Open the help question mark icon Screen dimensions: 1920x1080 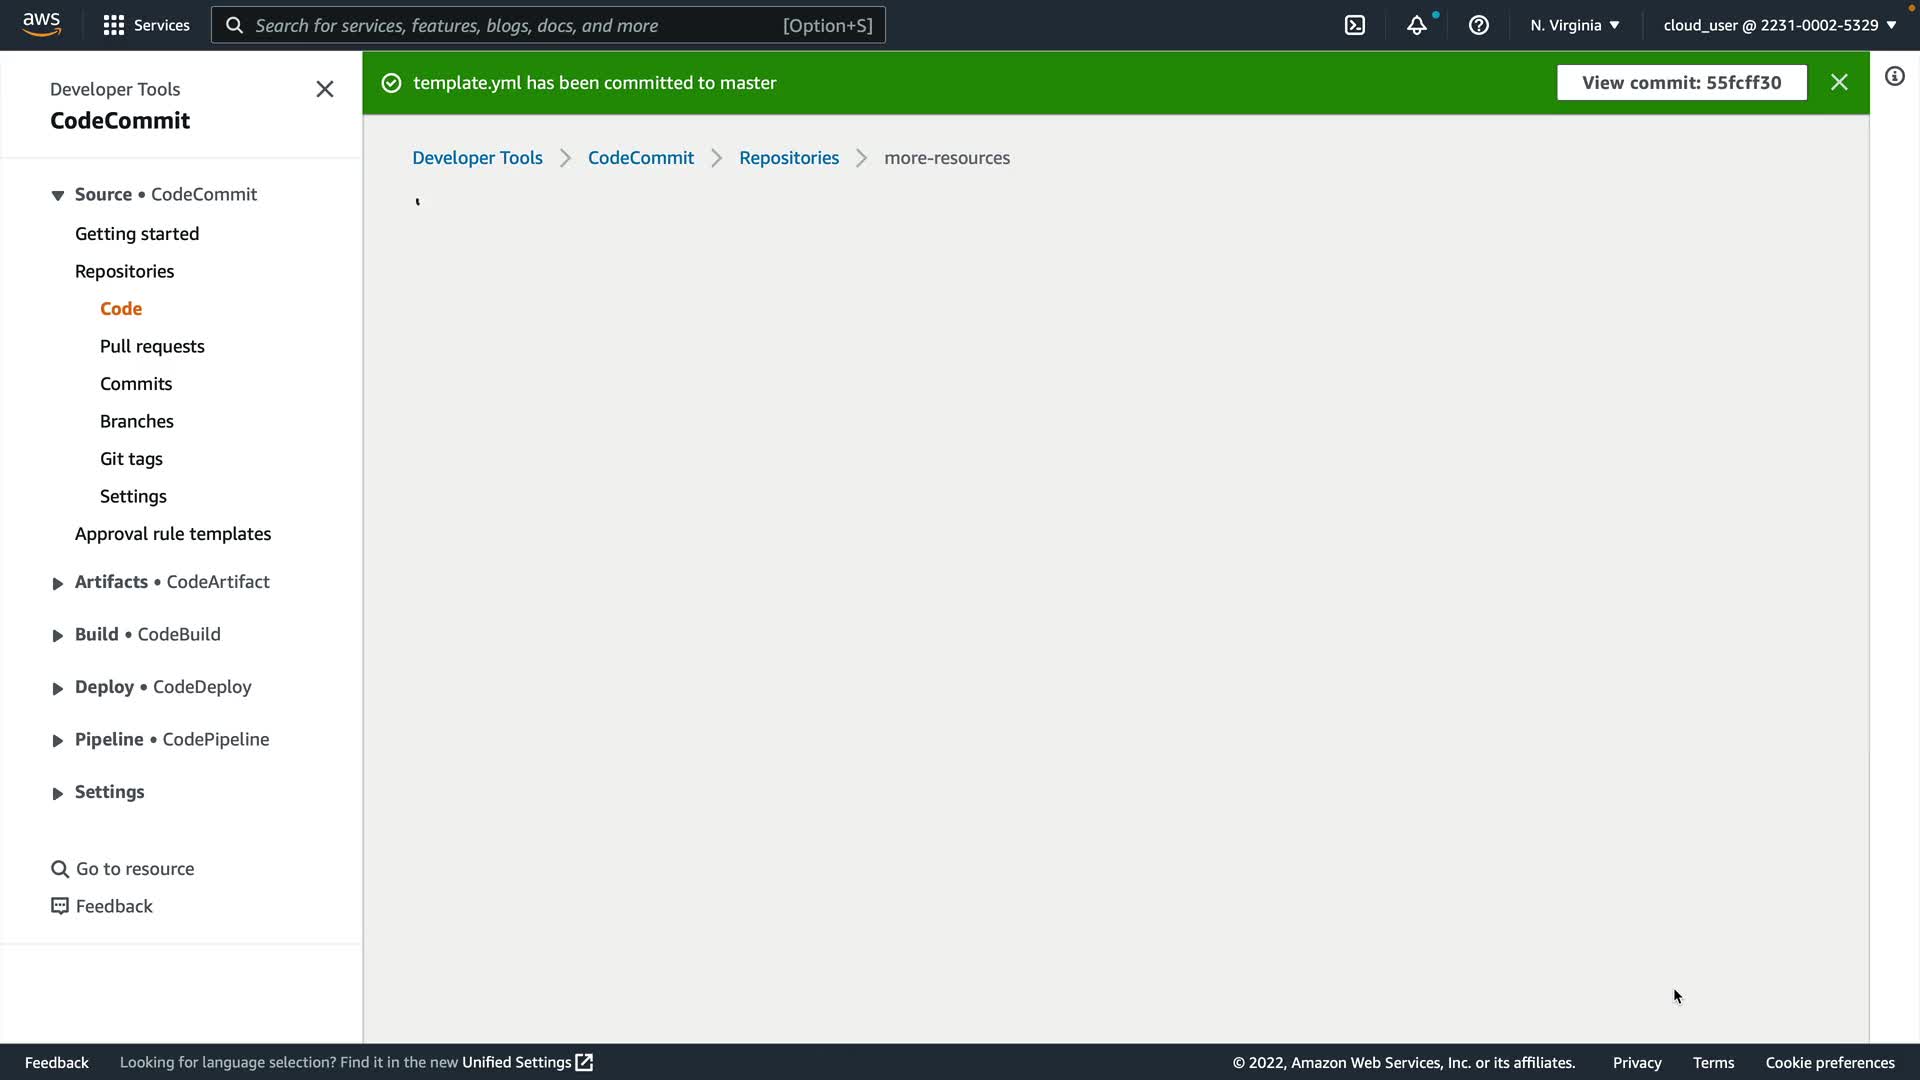pyautogui.click(x=1478, y=25)
